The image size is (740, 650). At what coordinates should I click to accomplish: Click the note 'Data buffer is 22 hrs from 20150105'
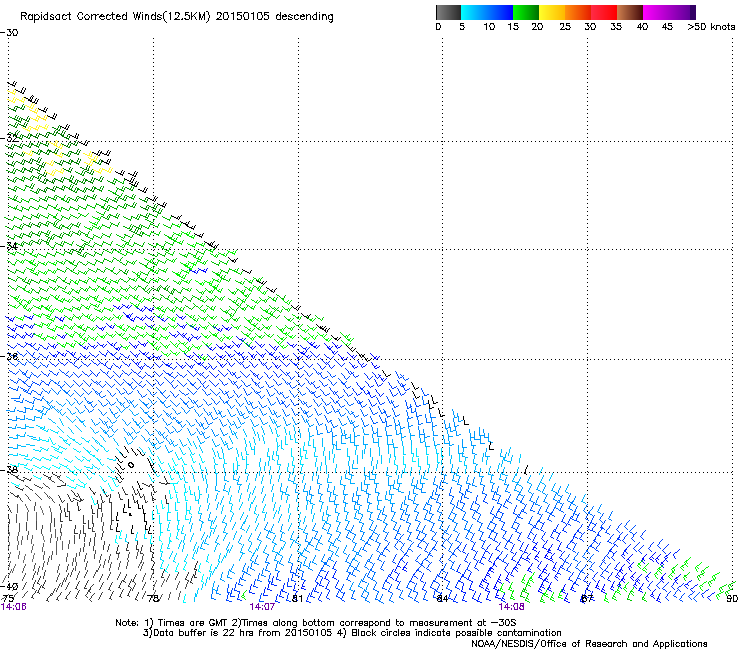242,633
